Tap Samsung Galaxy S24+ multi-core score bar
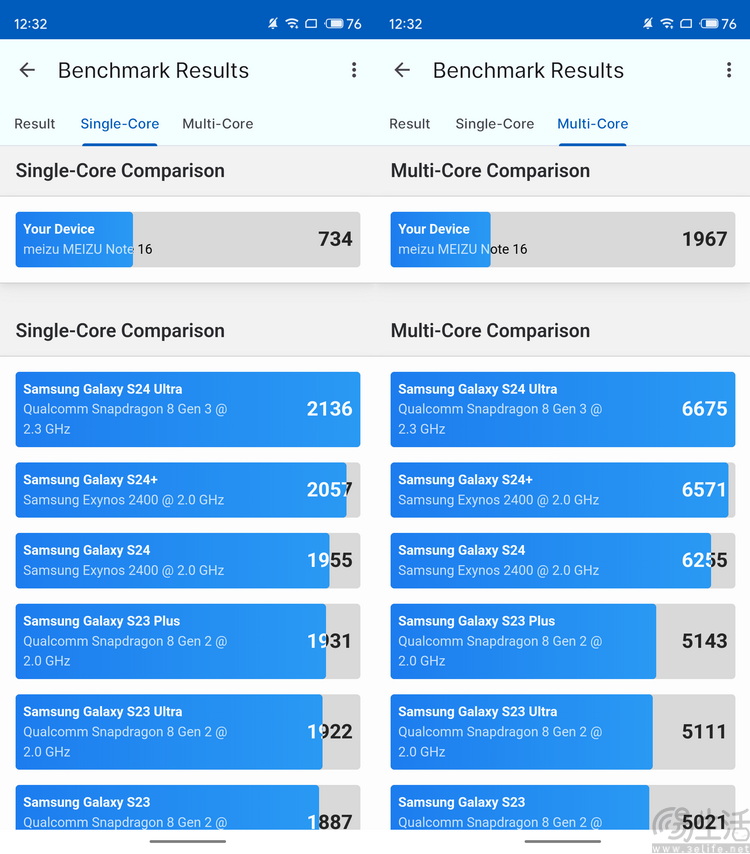 tap(562, 490)
